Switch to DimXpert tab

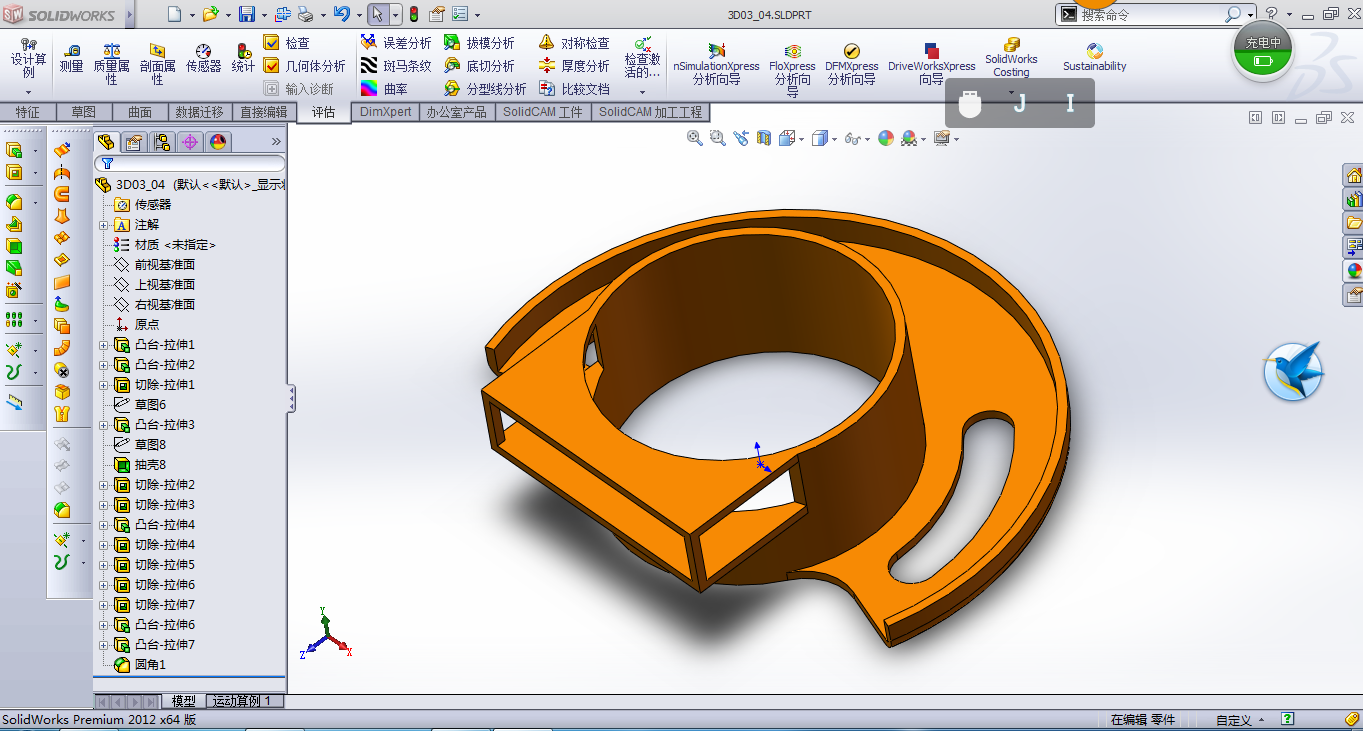pyautogui.click(x=385, y=112)
